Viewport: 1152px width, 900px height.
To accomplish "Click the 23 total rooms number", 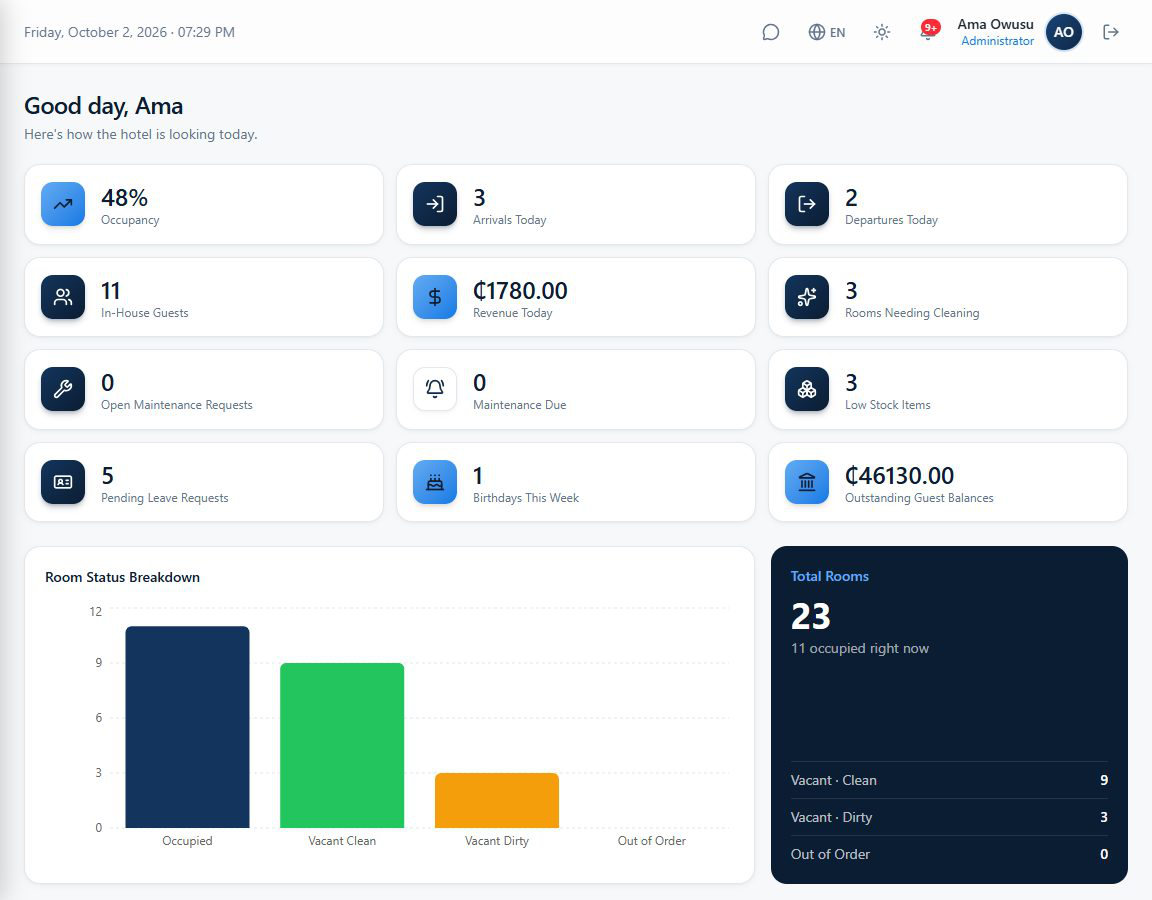I will (x=810, y=616).
